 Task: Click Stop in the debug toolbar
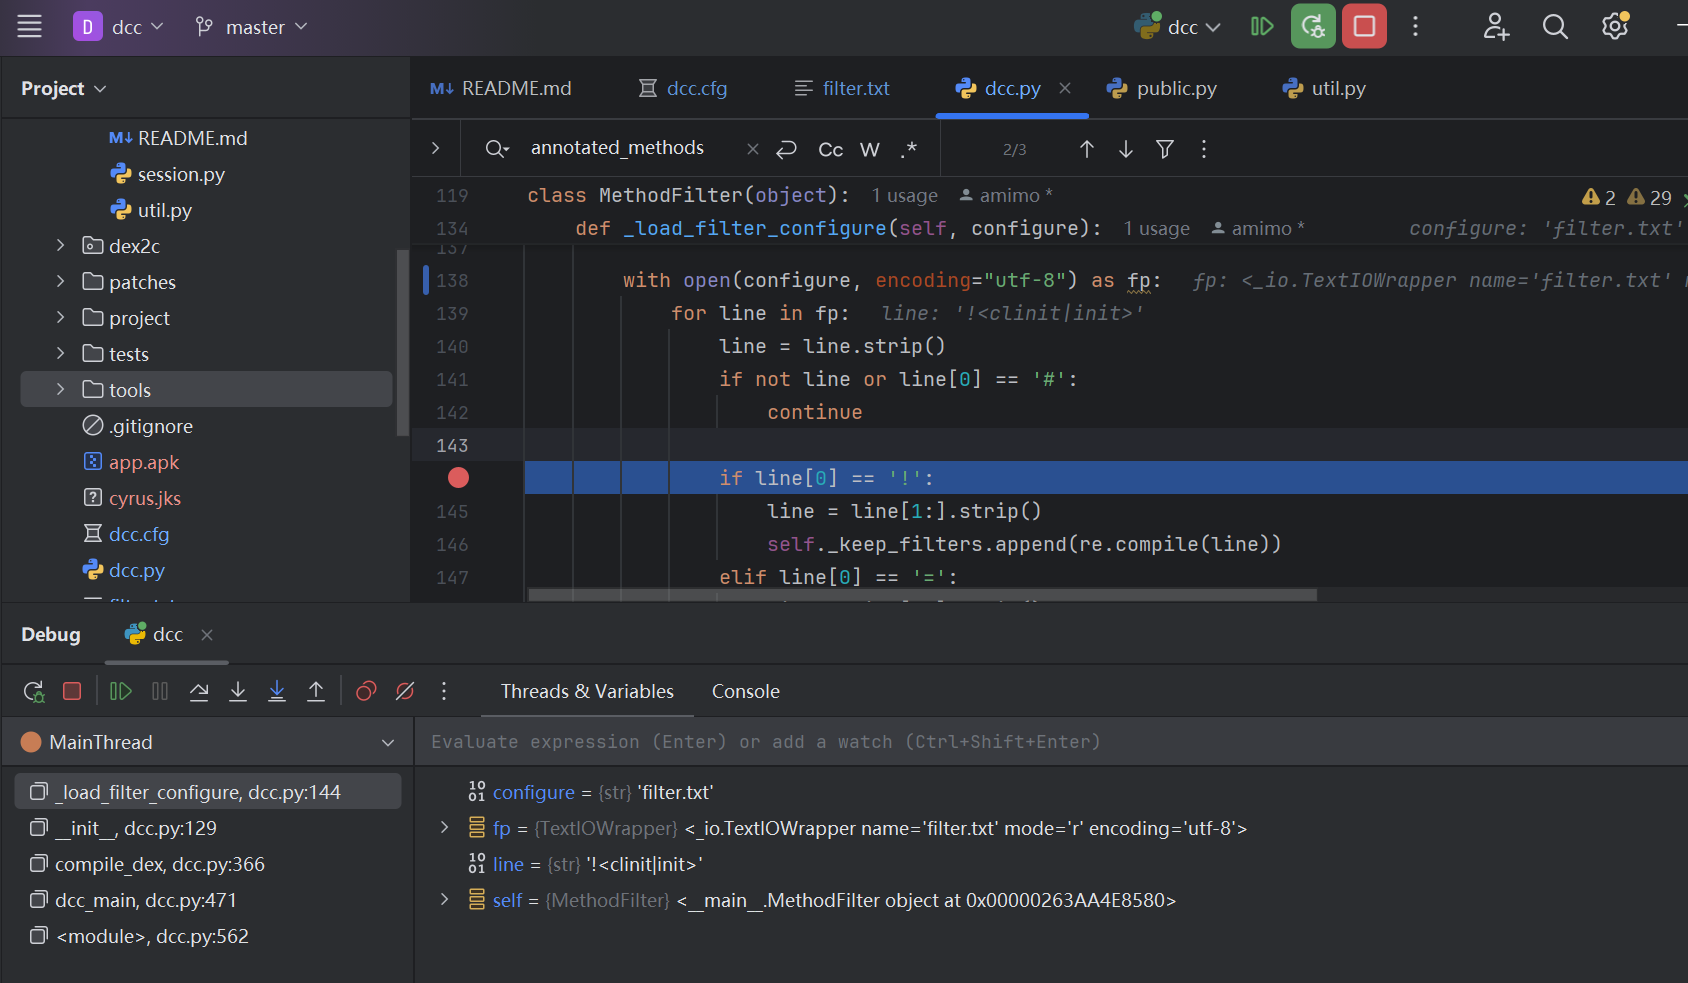72,691
